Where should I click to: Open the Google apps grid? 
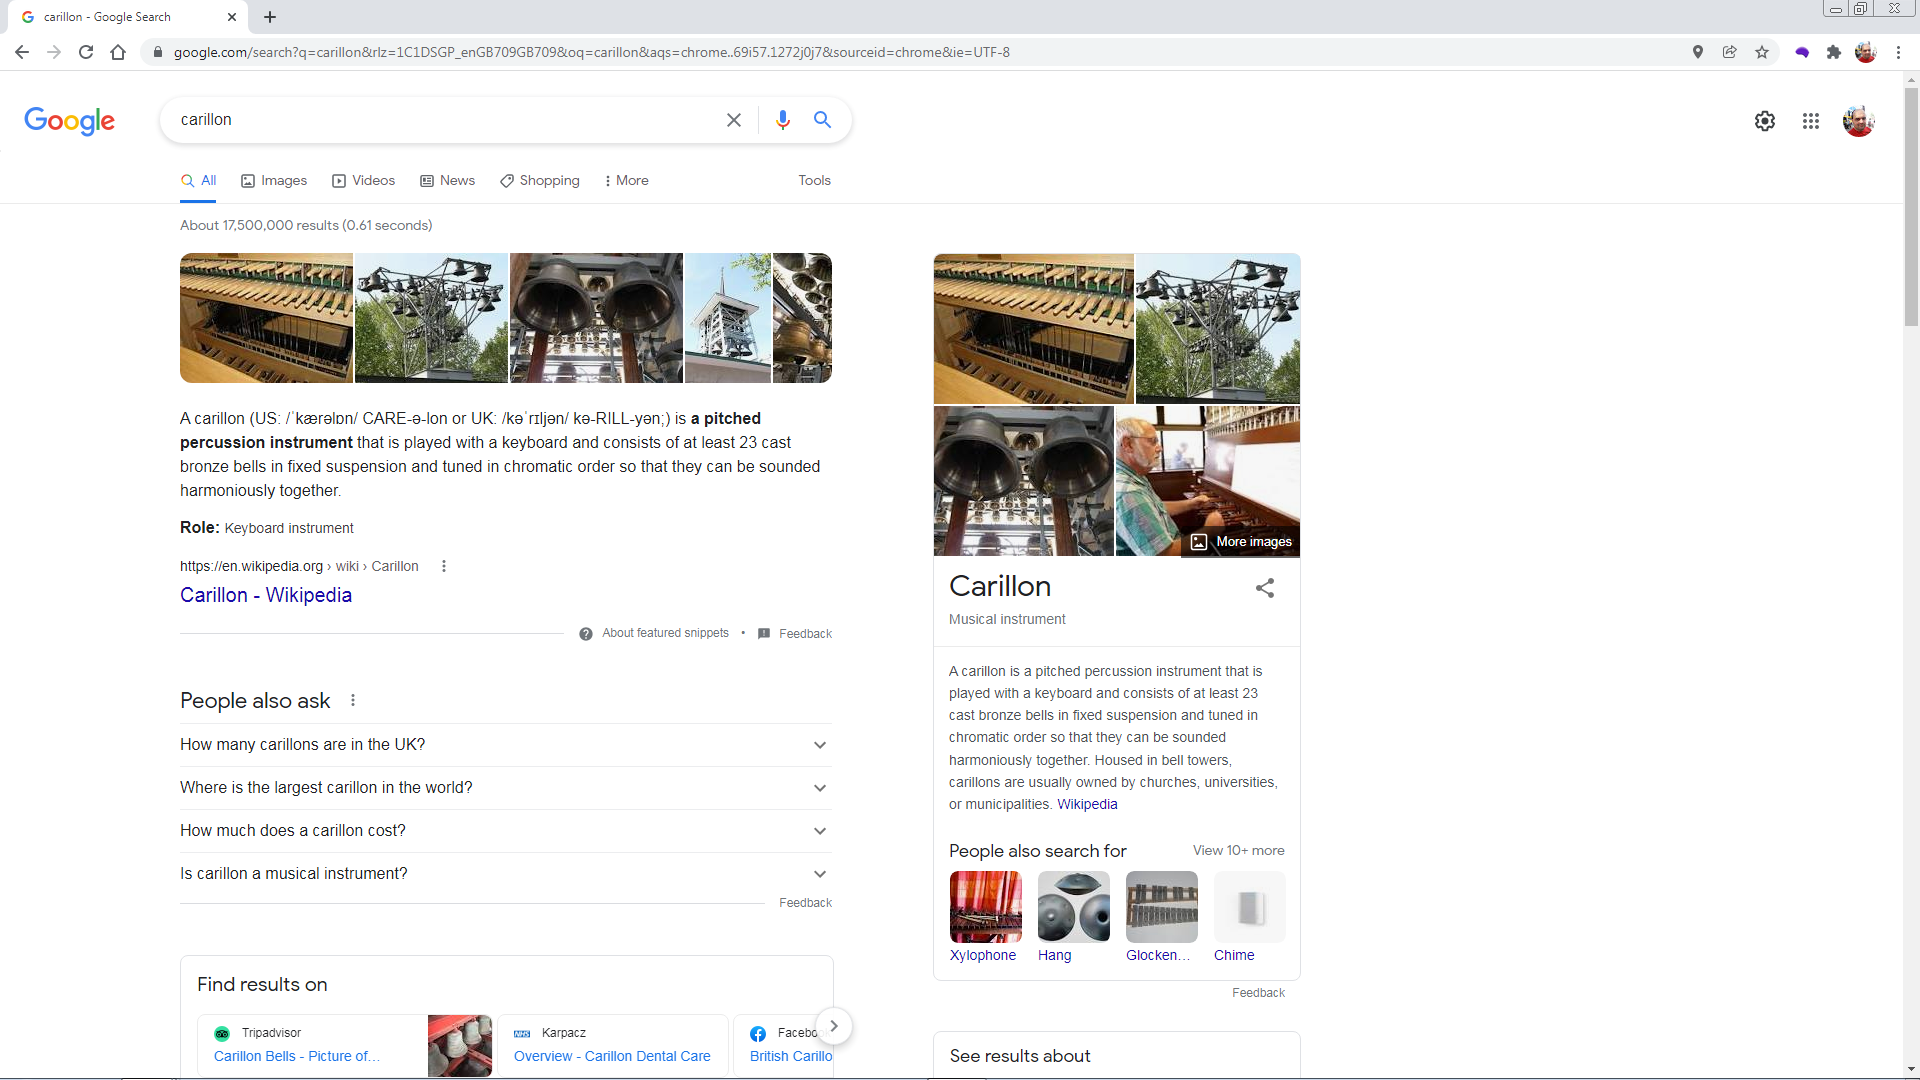pos(1810,121)
